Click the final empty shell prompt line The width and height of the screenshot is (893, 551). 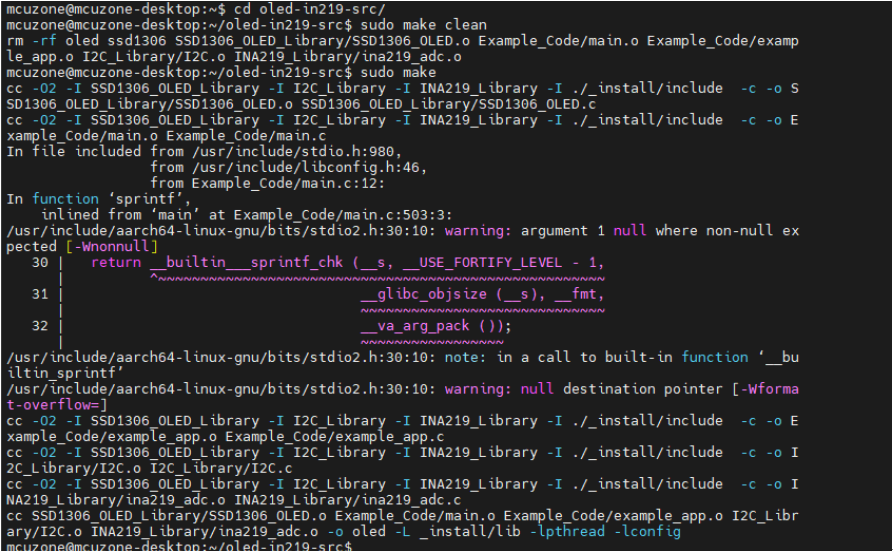[179, 546]
